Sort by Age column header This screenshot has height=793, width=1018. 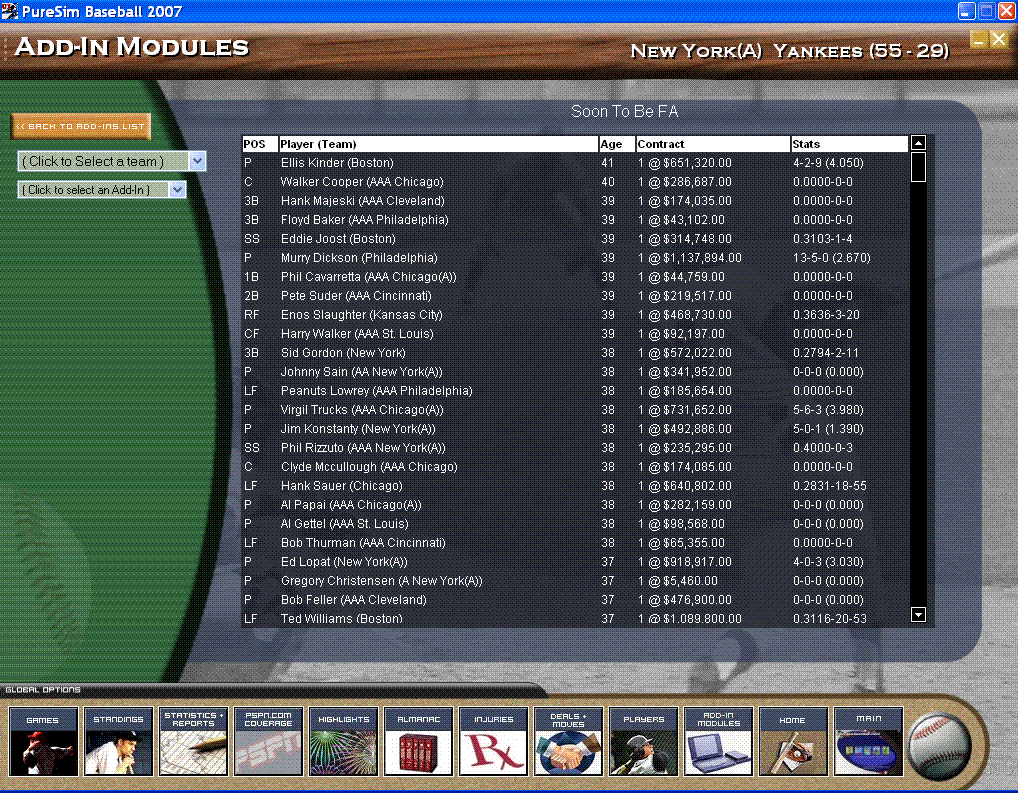coord(617,144)
